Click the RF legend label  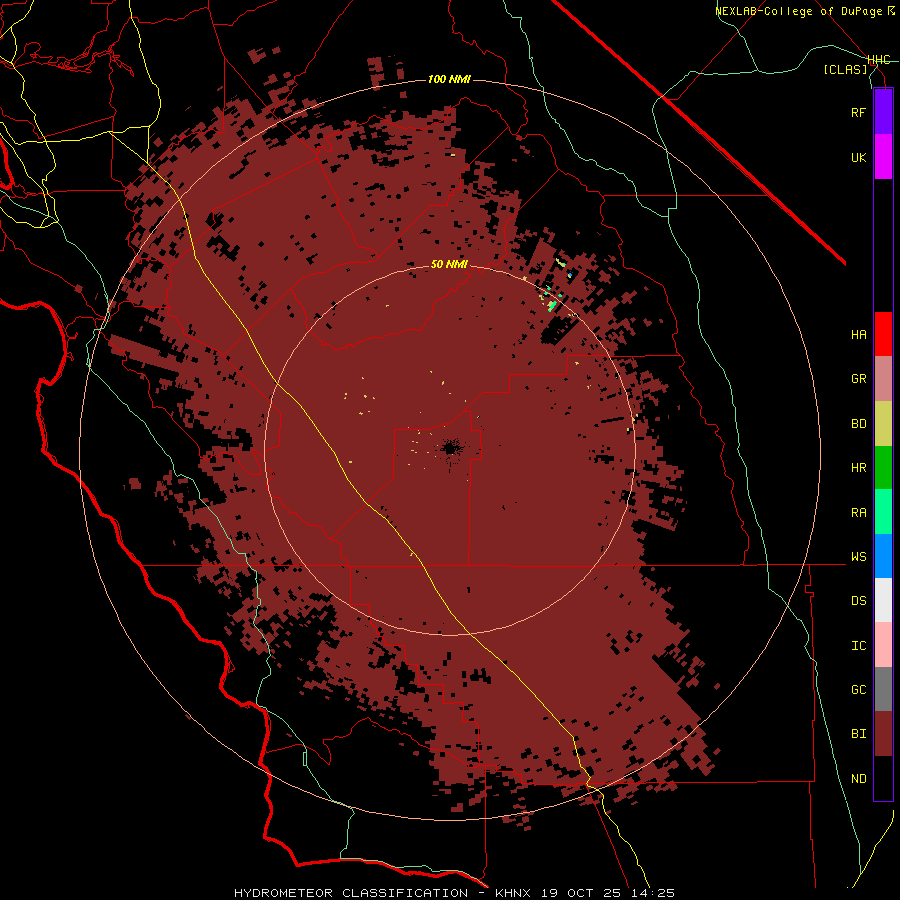[x=858, y=112]
